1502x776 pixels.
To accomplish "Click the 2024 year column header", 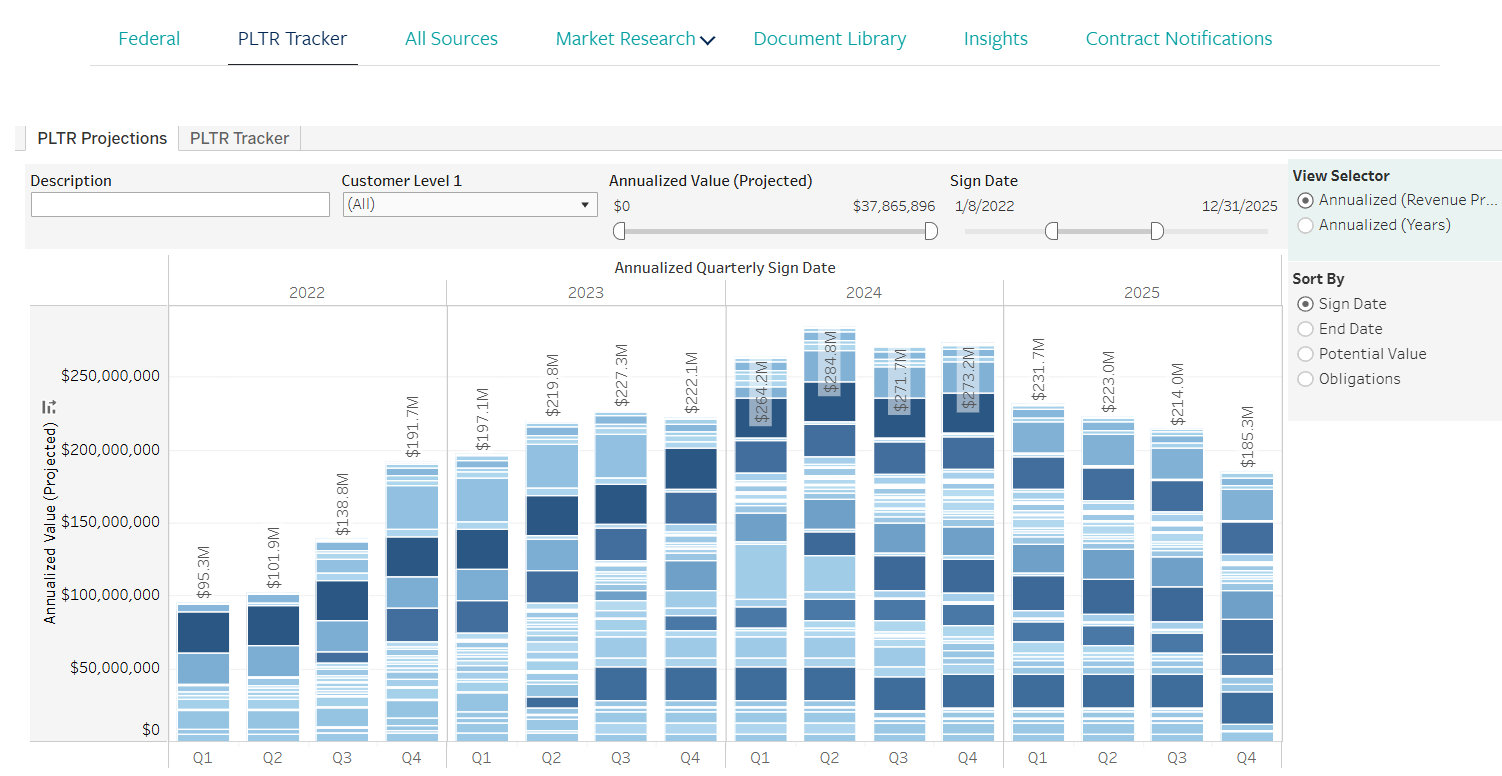I will (x=864, y=293).
